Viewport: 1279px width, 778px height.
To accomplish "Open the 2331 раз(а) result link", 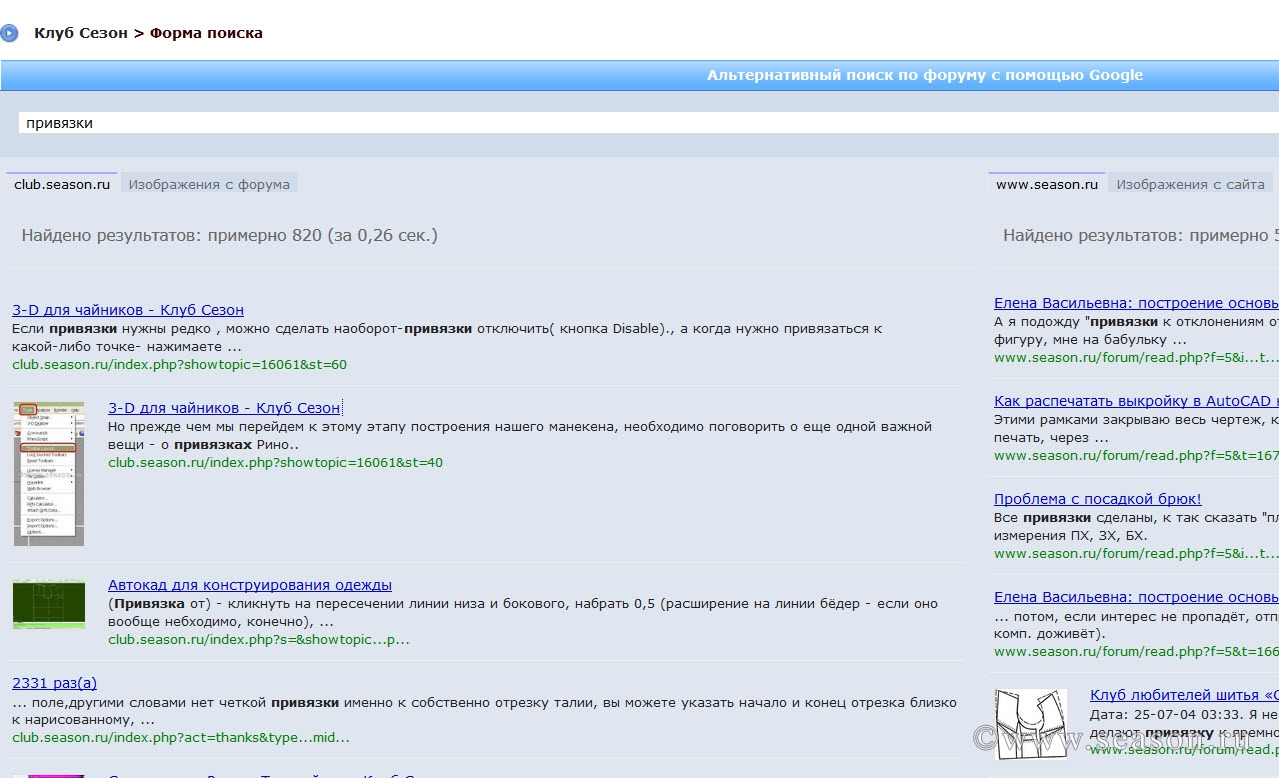I will click(54, 683).
